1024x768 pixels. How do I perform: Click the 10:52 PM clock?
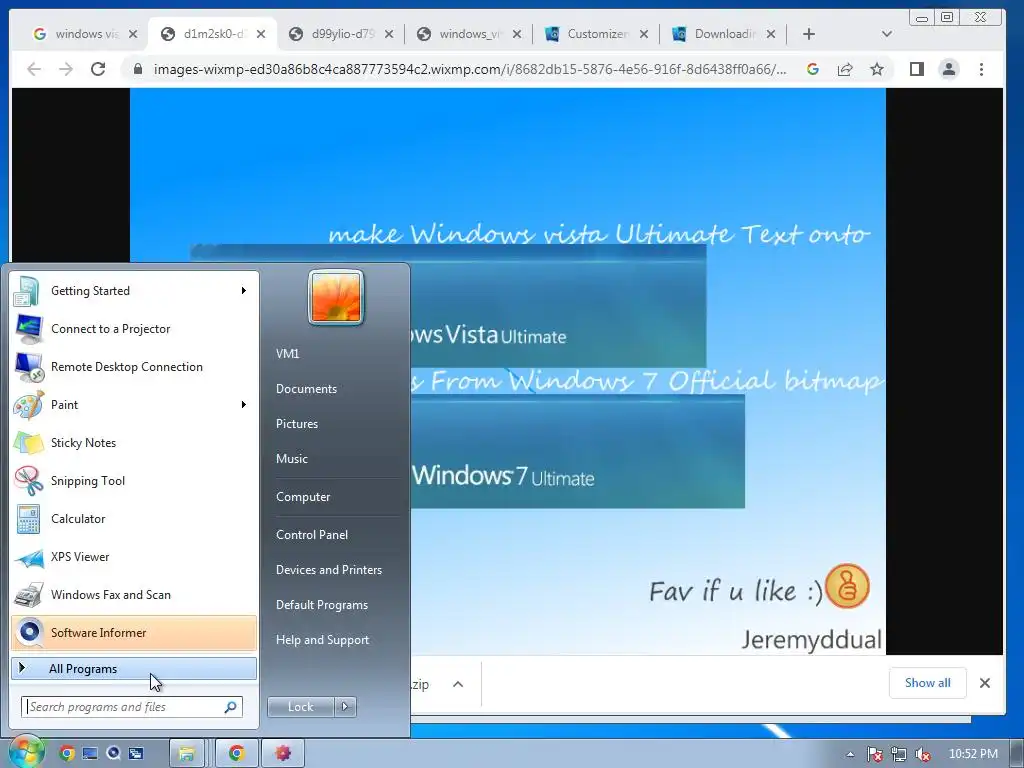click(973, 754)
